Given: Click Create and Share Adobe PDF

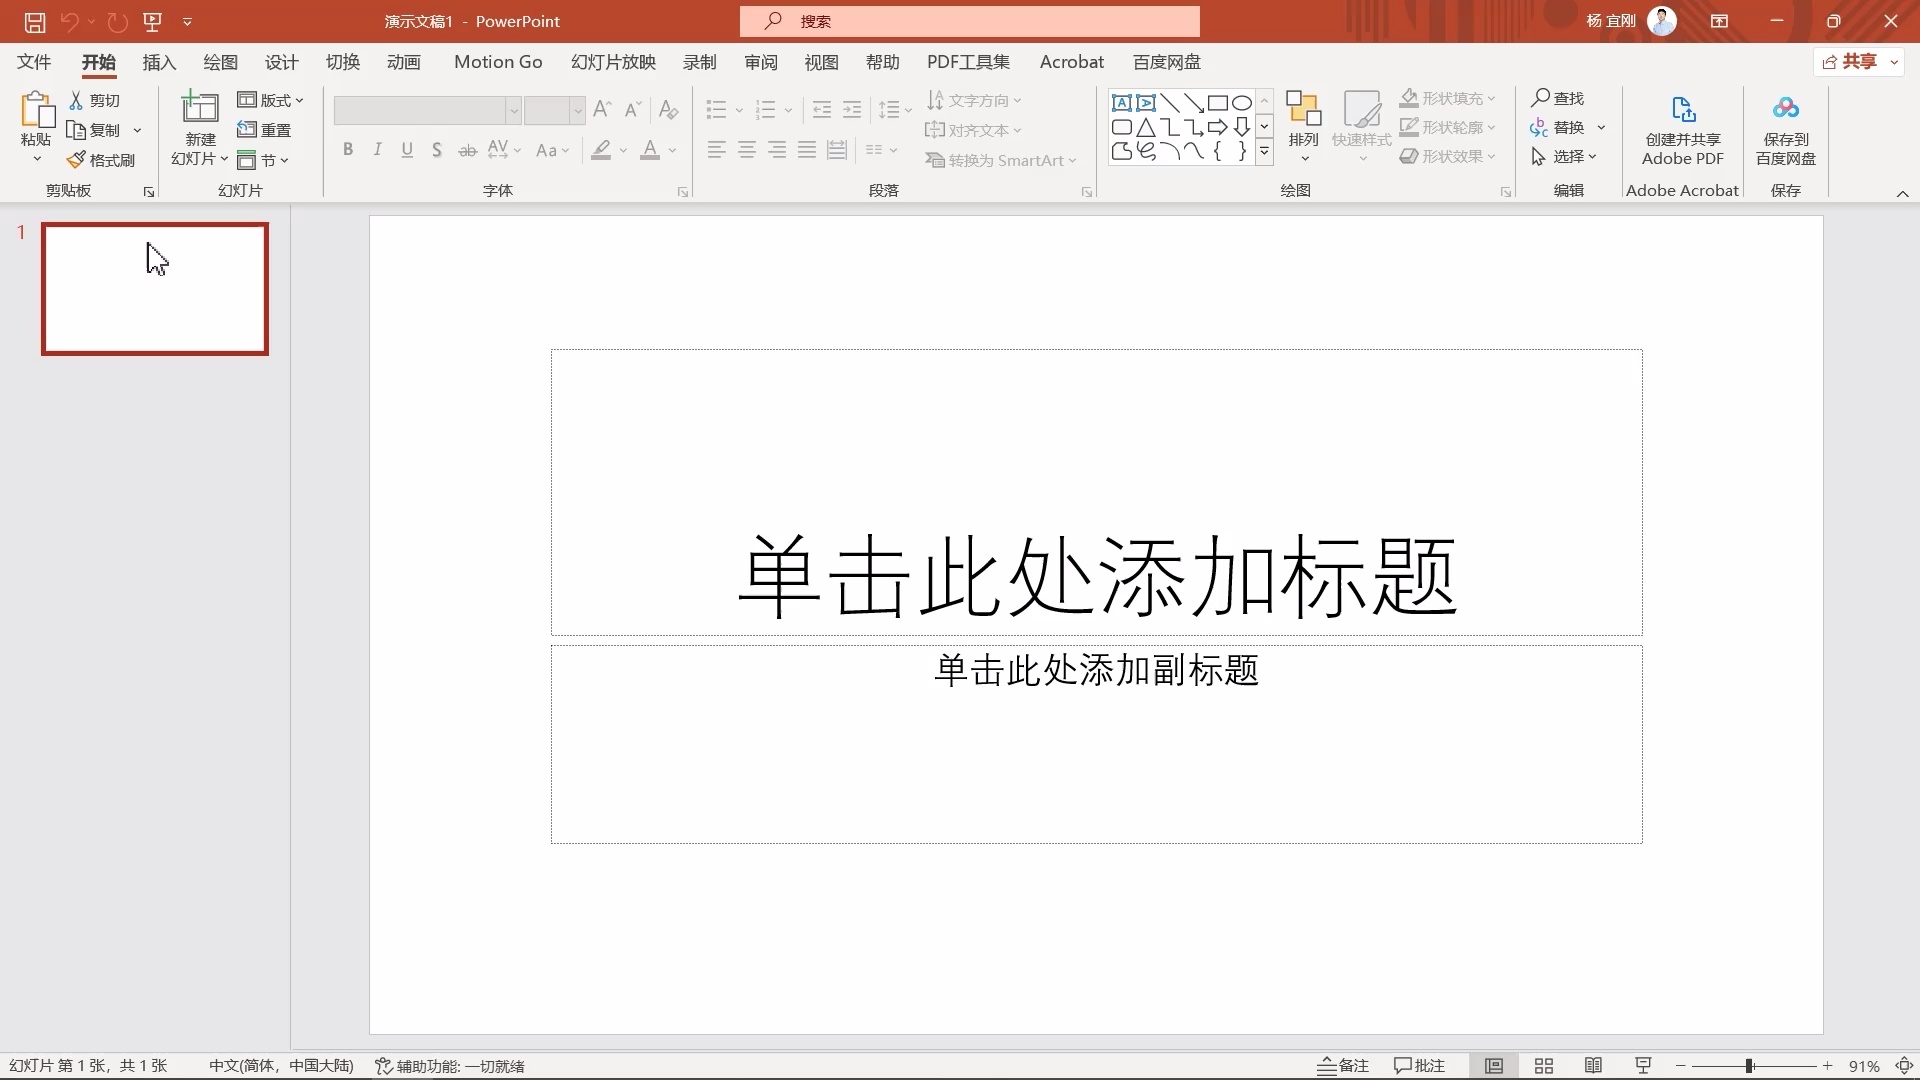Looking at the screenshot, I should point(1682,128).
